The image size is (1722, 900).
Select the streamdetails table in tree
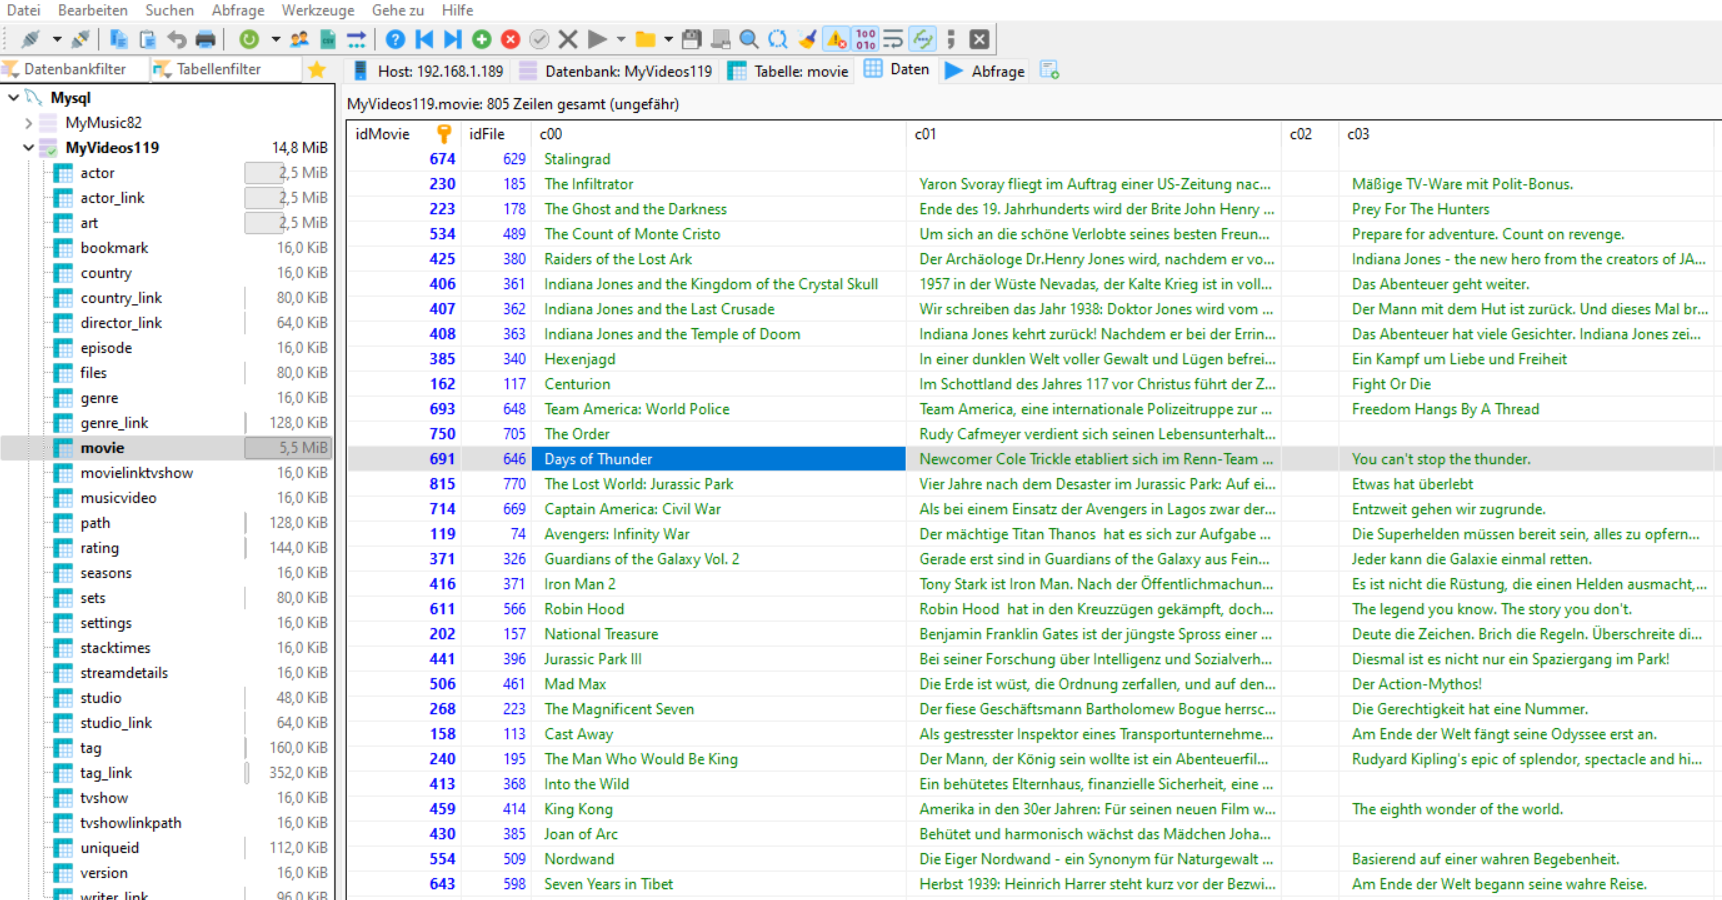coord(124,672)
